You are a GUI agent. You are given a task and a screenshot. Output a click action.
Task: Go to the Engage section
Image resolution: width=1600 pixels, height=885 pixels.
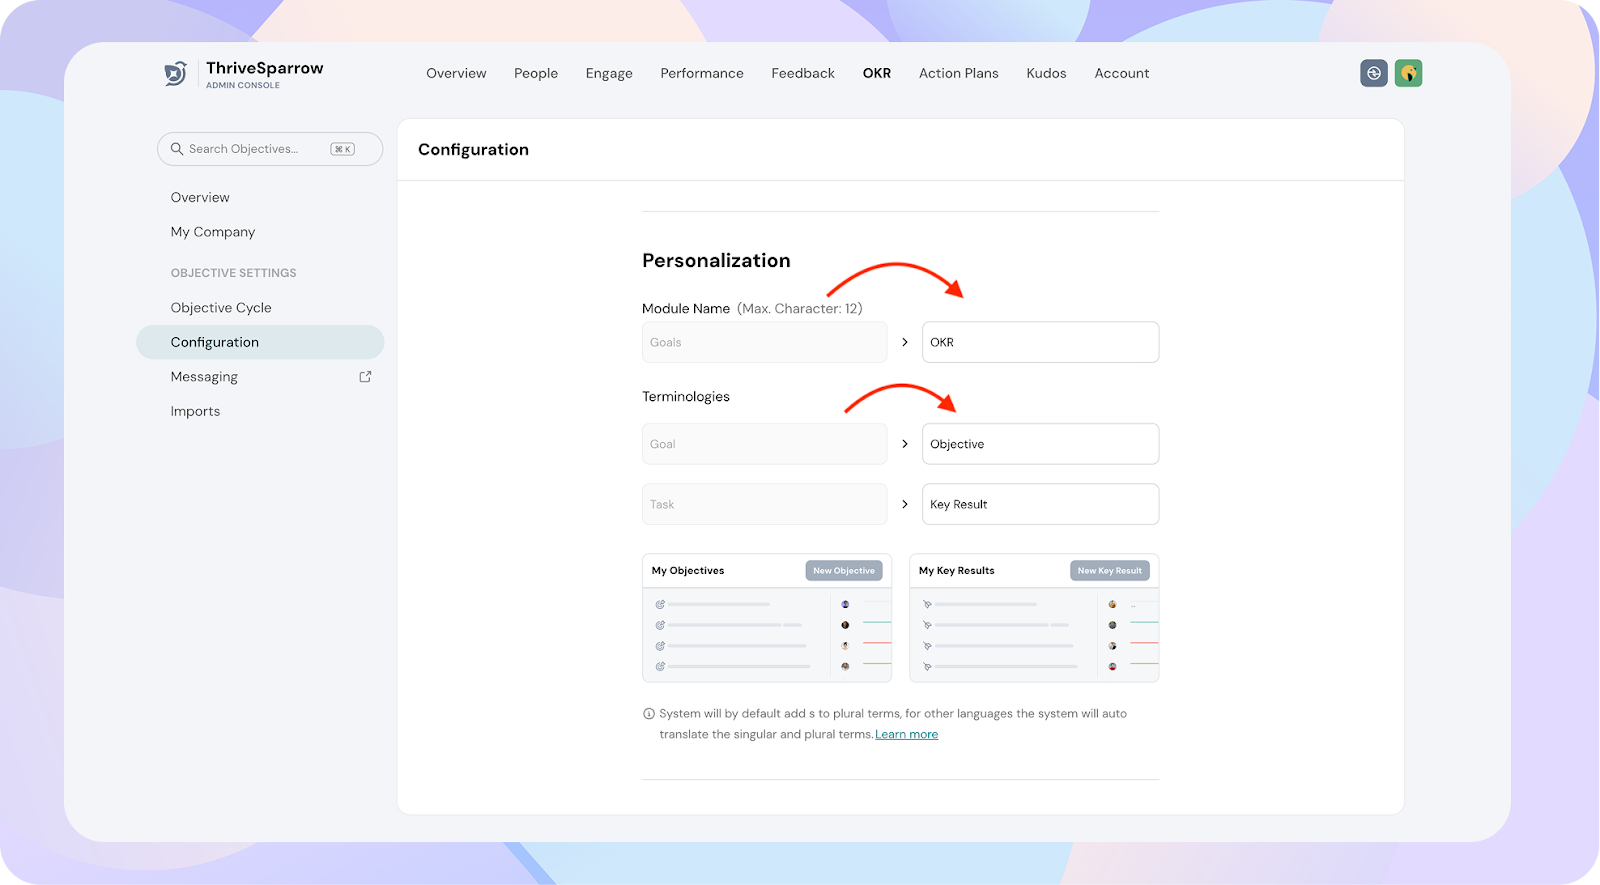coord(609,73)
